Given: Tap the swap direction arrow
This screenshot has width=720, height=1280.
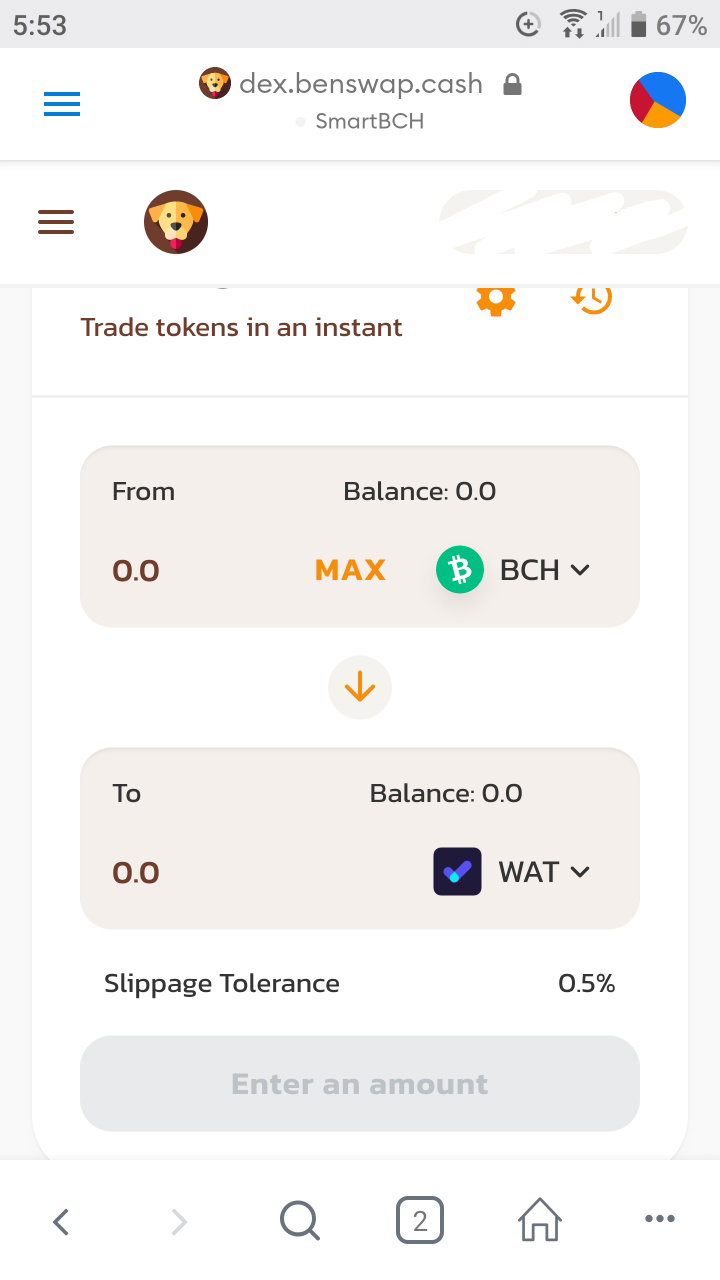Looking at the screenshot, I should pos(360,687).
